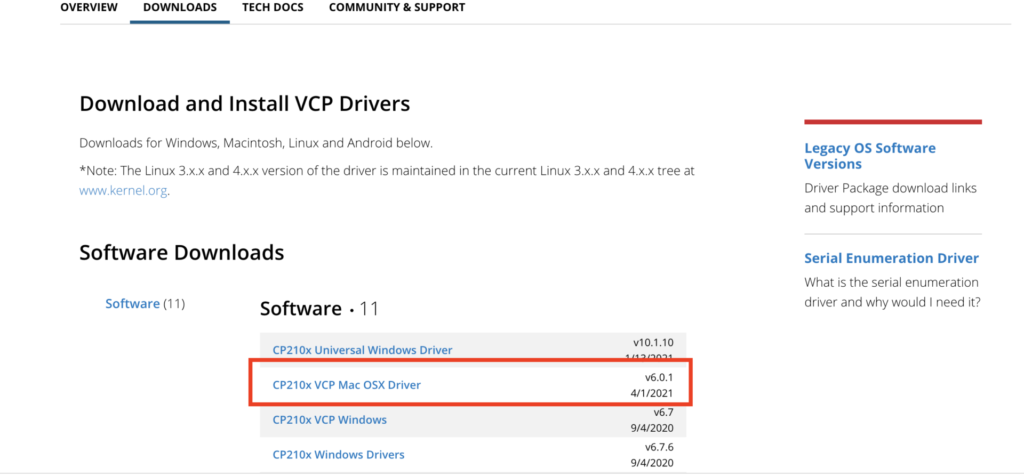Open Legacy OS Software Versions link

(869, 156)
